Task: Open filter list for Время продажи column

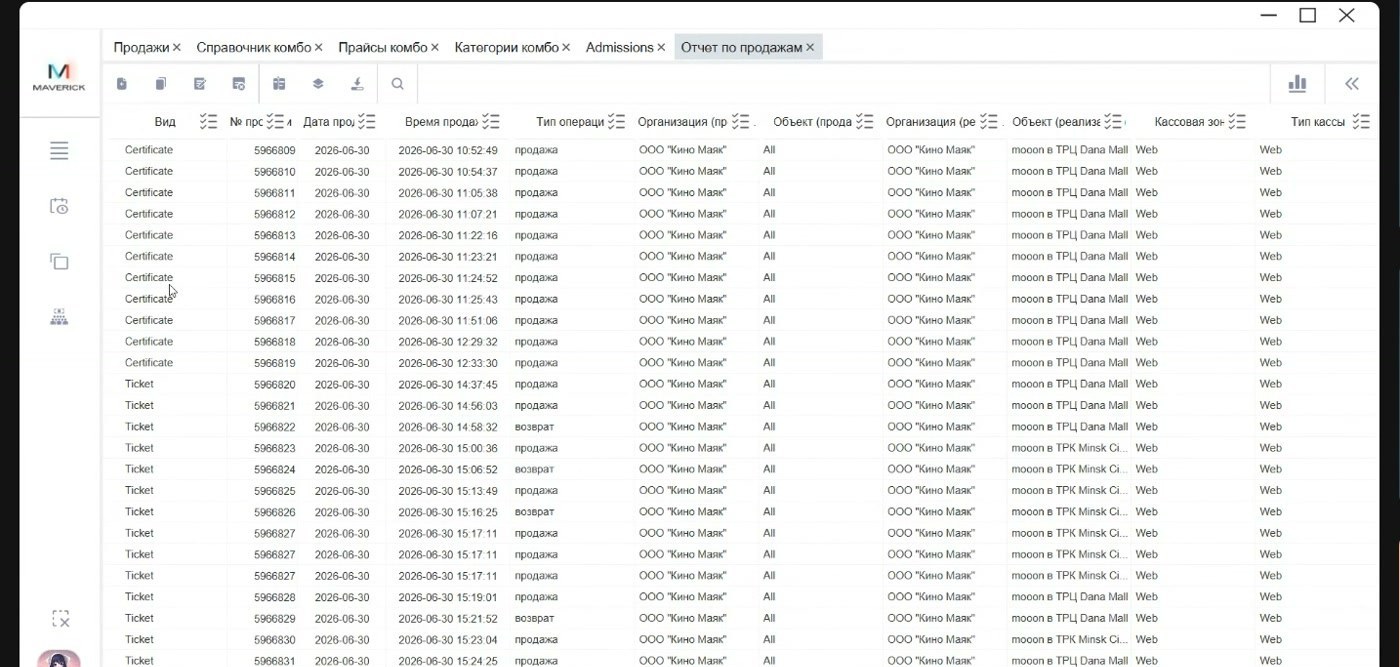Action: (490, 122)
